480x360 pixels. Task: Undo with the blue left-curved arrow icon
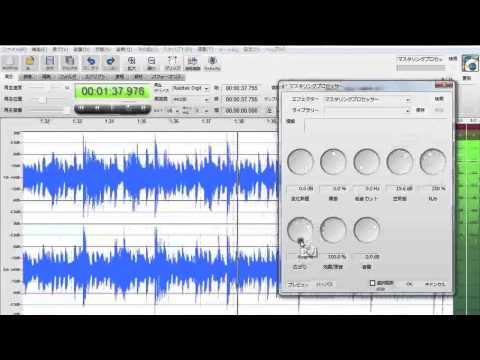(90, 62)
